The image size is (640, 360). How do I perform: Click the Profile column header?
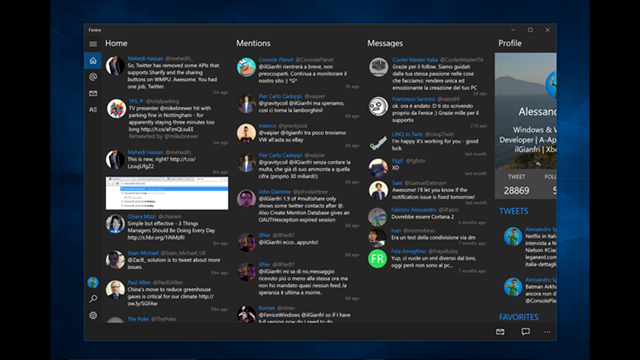pyautogui.click(x=510, y=43)
